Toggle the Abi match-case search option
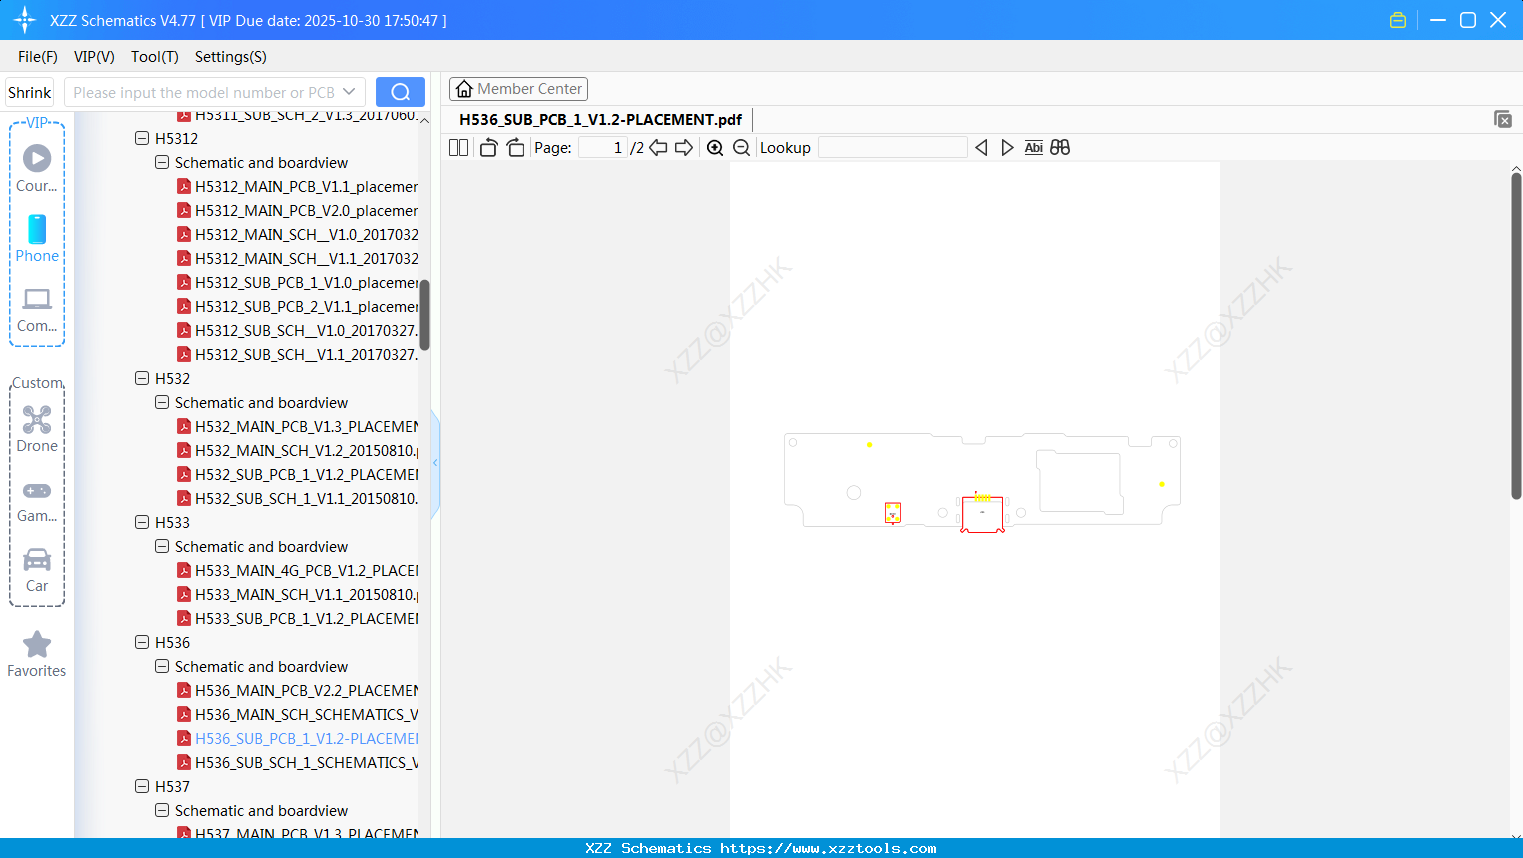The image size is (1523, 858). pyautogui.click(x=1033, y=147)
